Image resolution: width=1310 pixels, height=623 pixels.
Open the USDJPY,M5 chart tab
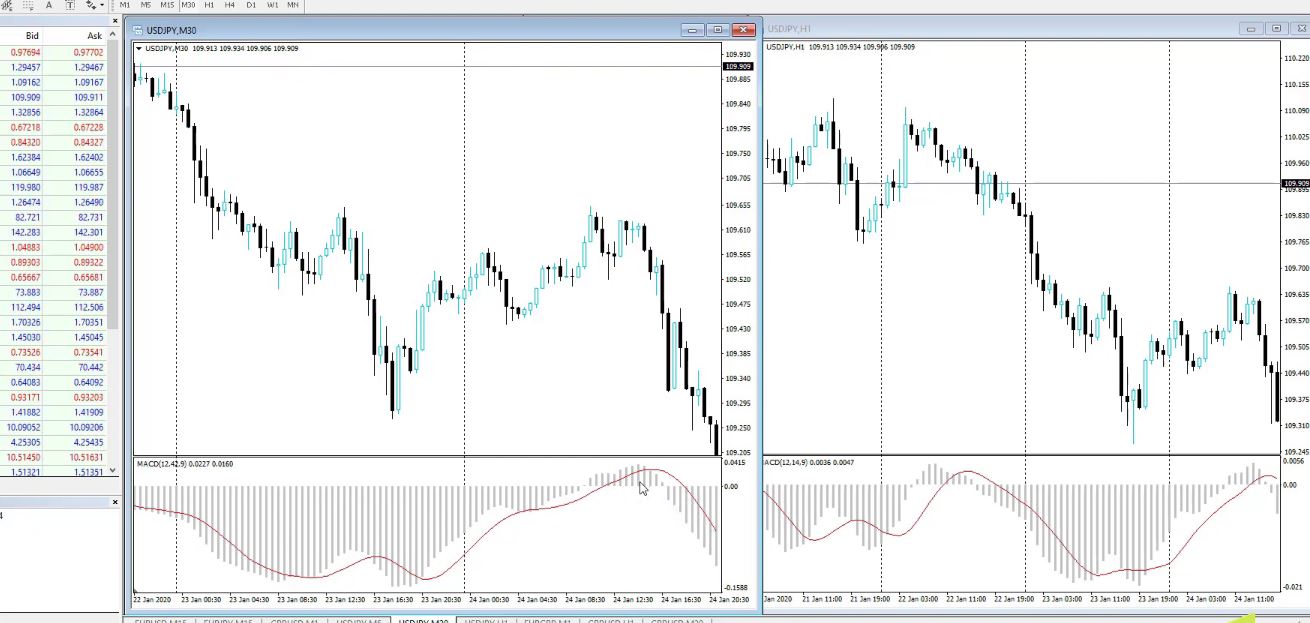pos(358,621)
